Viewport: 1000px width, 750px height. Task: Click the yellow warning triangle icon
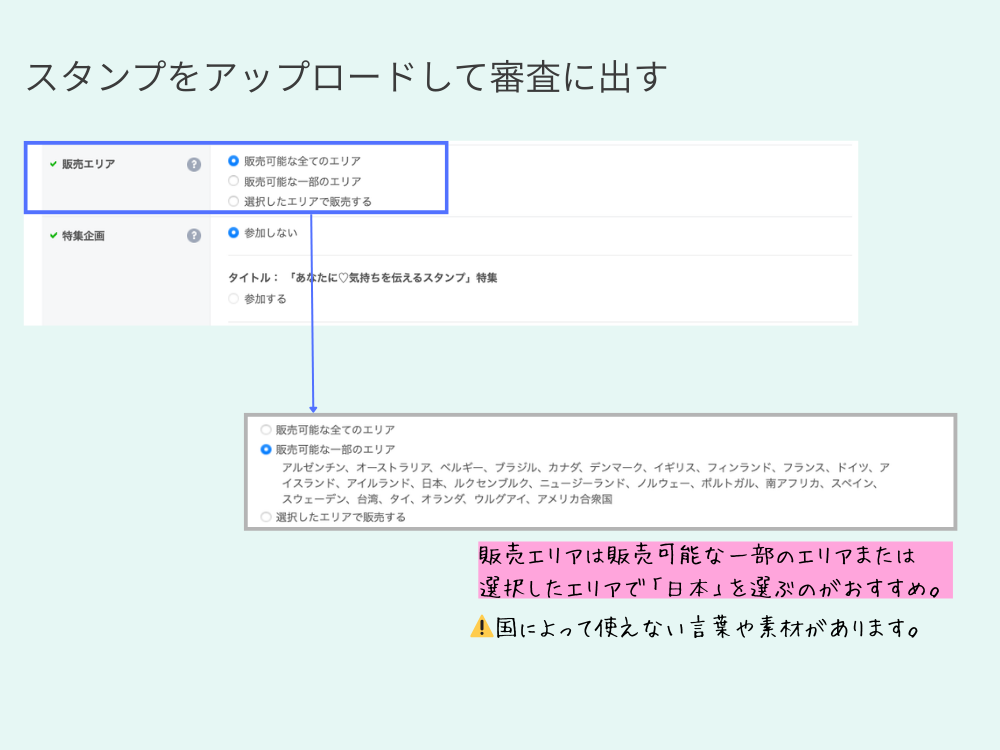pyautogui.click(x=480, y=627)
